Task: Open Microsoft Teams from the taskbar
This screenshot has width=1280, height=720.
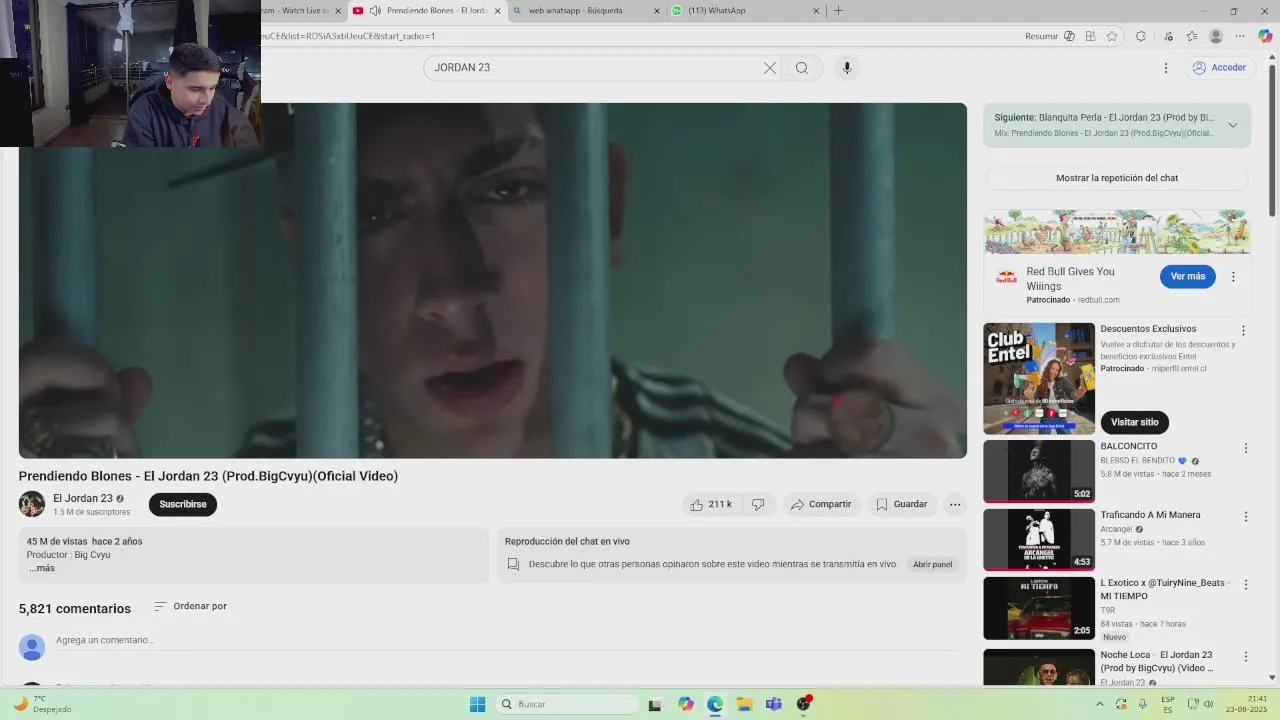Action: tap(773, 704)
